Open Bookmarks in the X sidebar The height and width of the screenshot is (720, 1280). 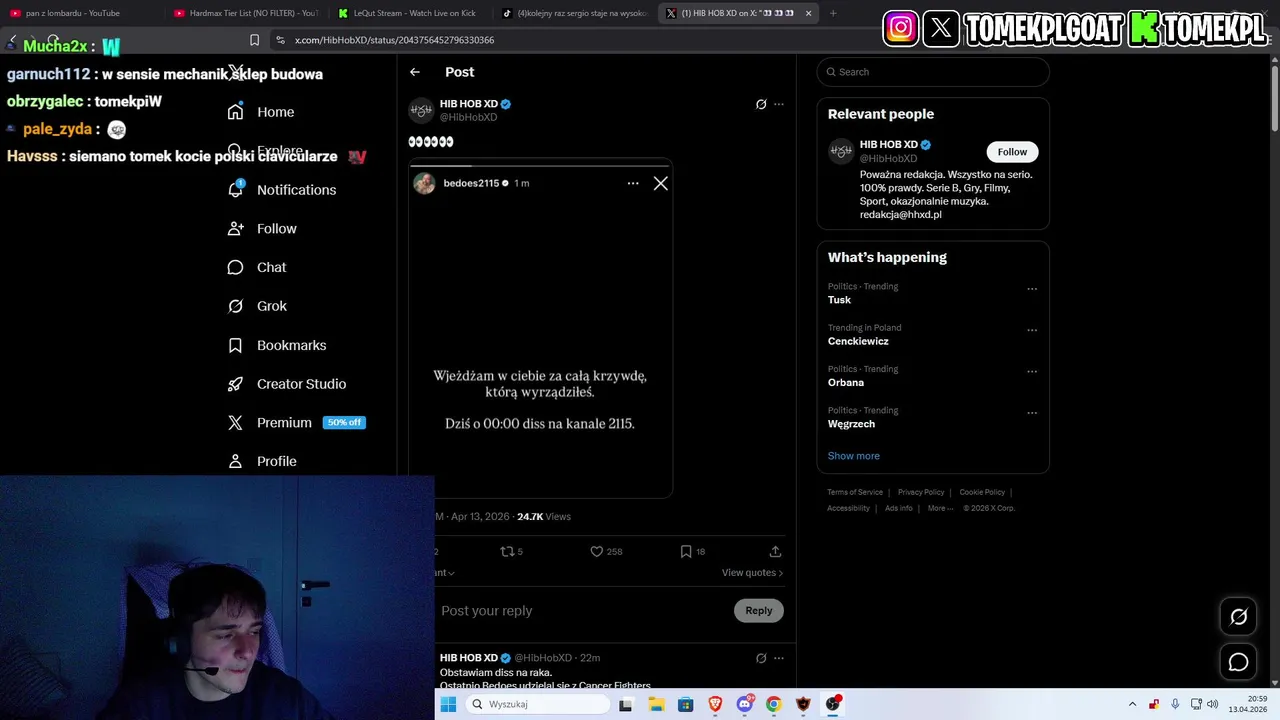(x=277, y=345)
